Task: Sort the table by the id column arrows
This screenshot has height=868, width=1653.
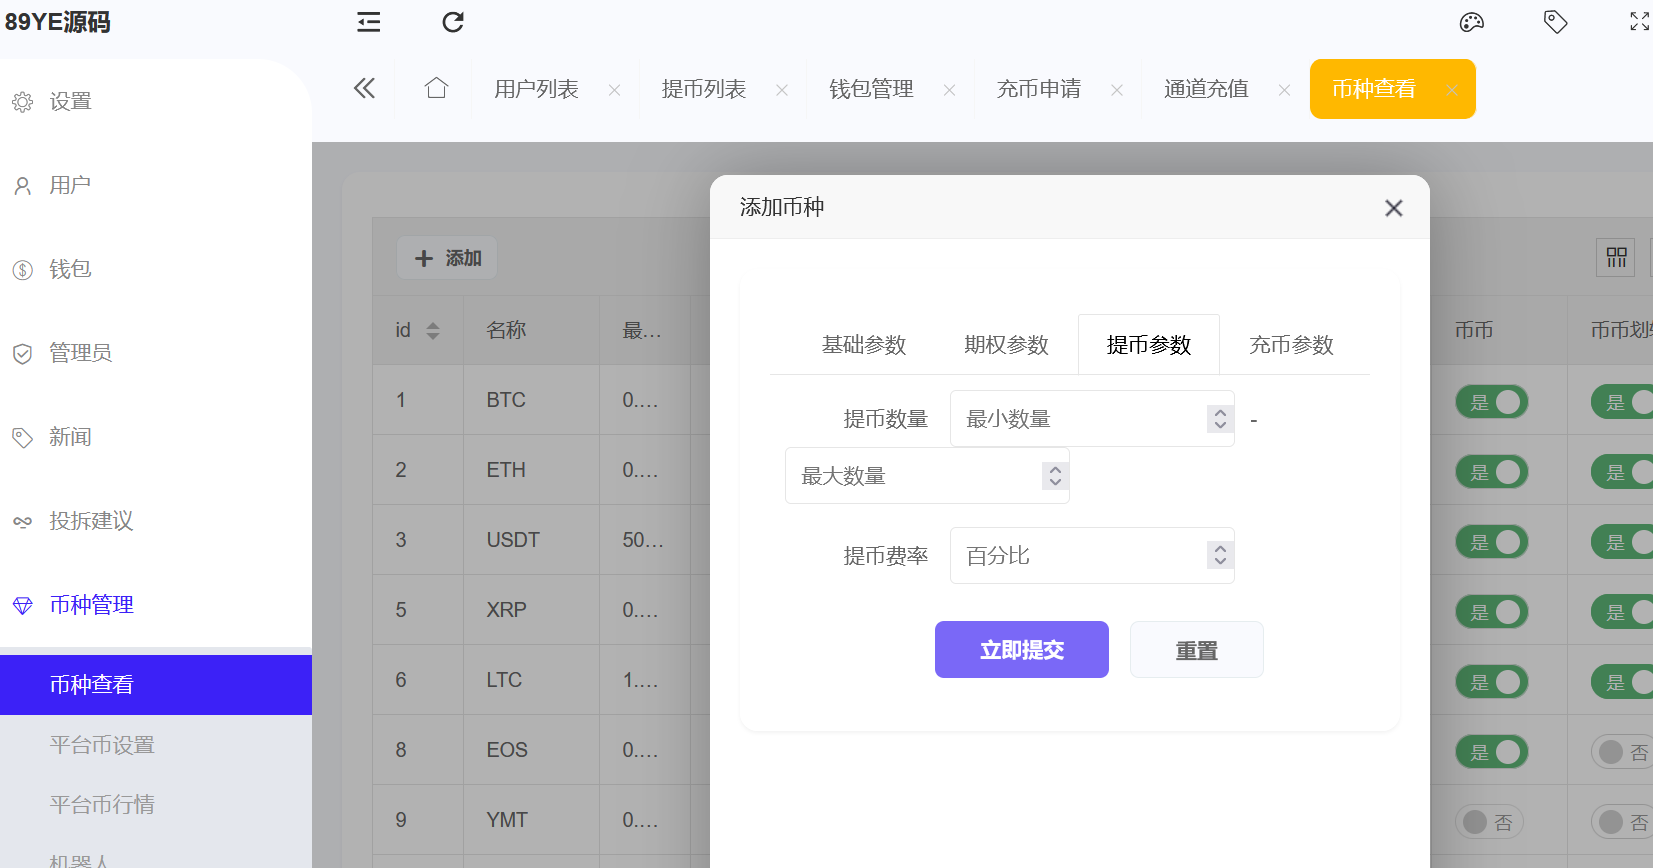Action: pos(433,331)
